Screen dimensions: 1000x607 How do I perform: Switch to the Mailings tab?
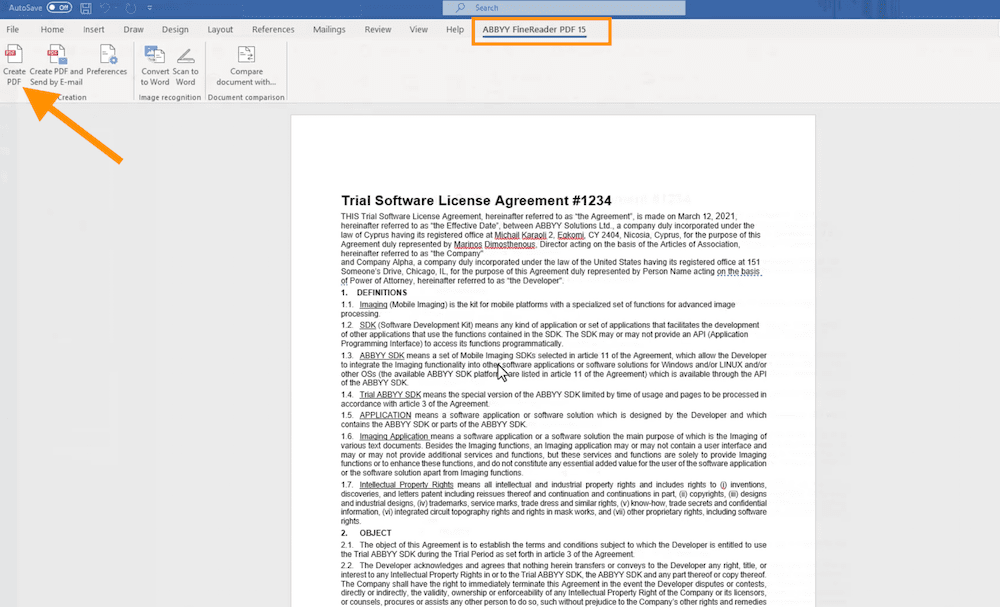(329, 29)
